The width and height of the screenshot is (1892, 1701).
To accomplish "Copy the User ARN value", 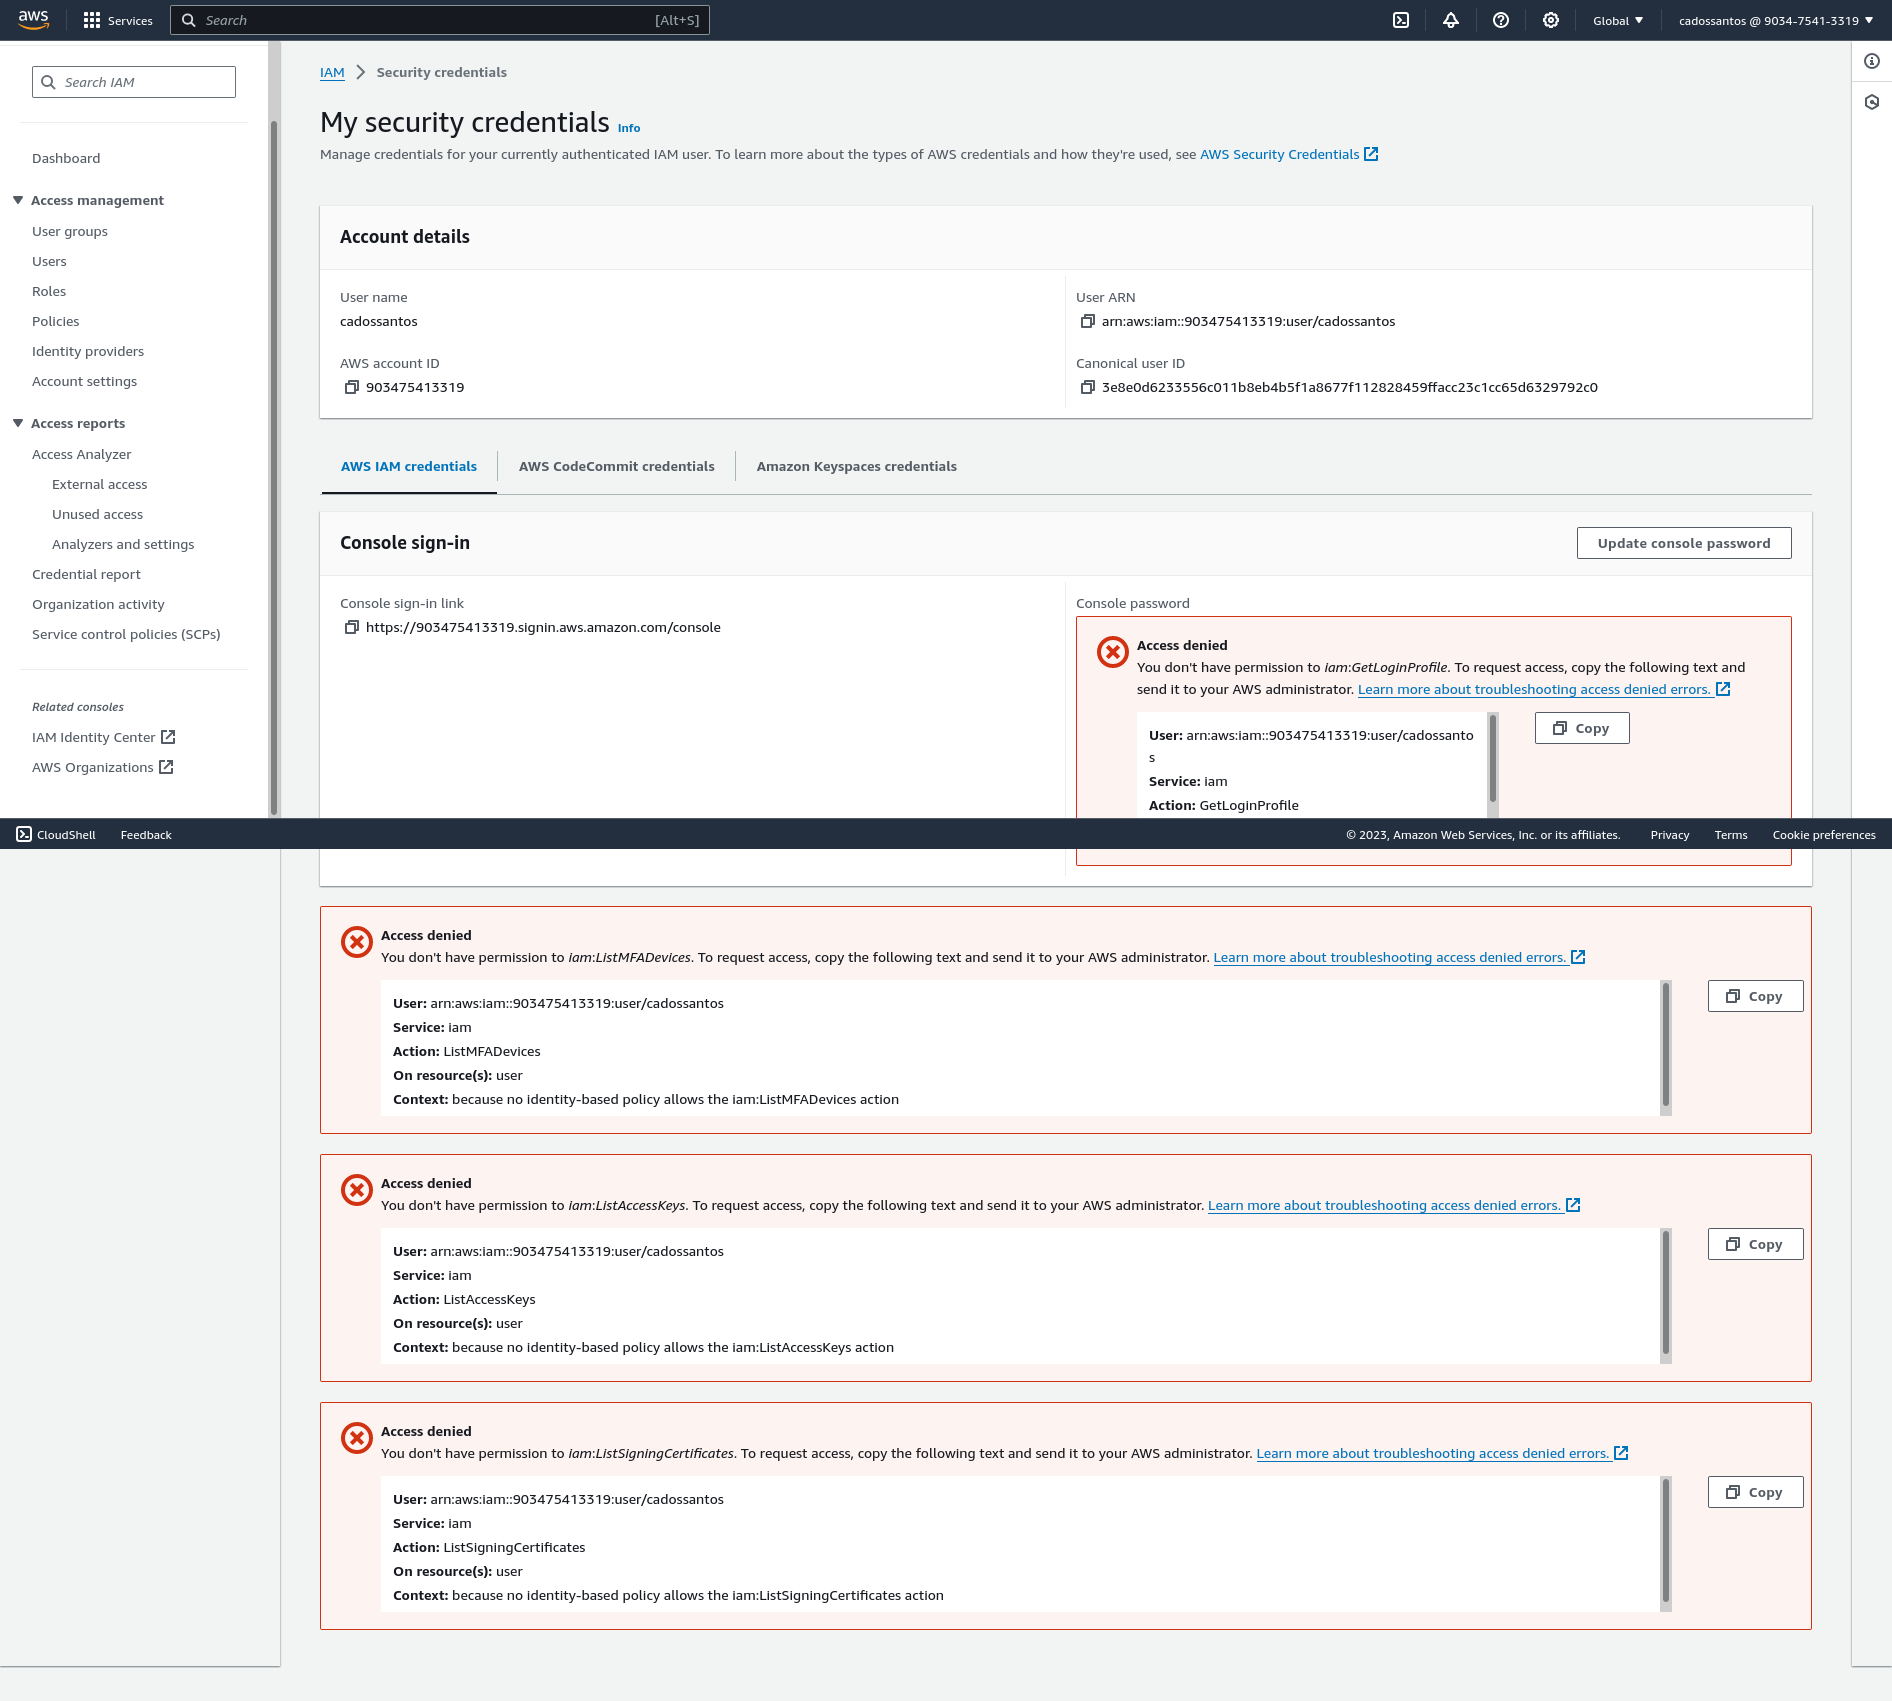I will tap(1088, 321).
